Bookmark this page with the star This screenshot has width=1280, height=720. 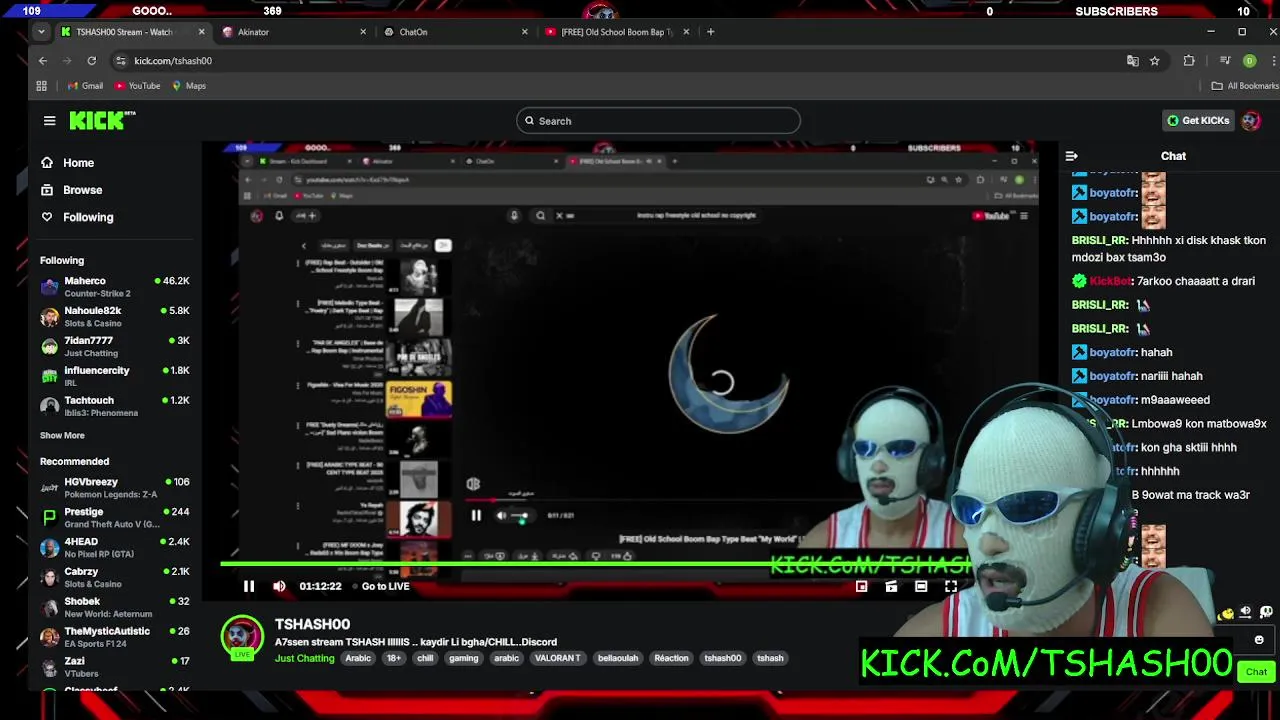pyautogui.click(x=1155, y=61)
